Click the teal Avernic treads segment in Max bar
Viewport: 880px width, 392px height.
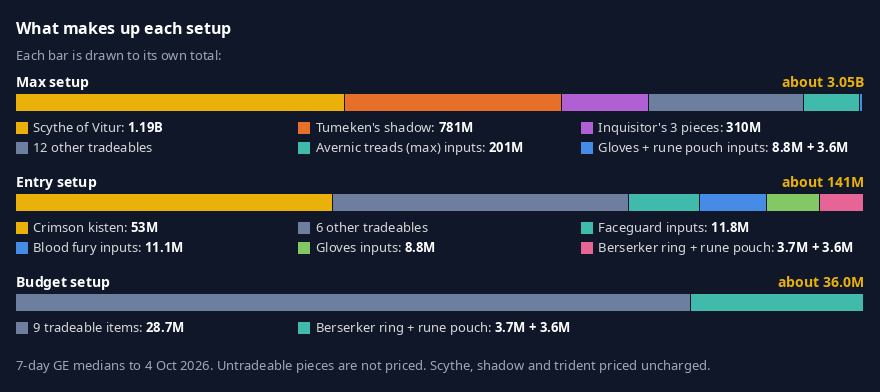pos(832,103)
